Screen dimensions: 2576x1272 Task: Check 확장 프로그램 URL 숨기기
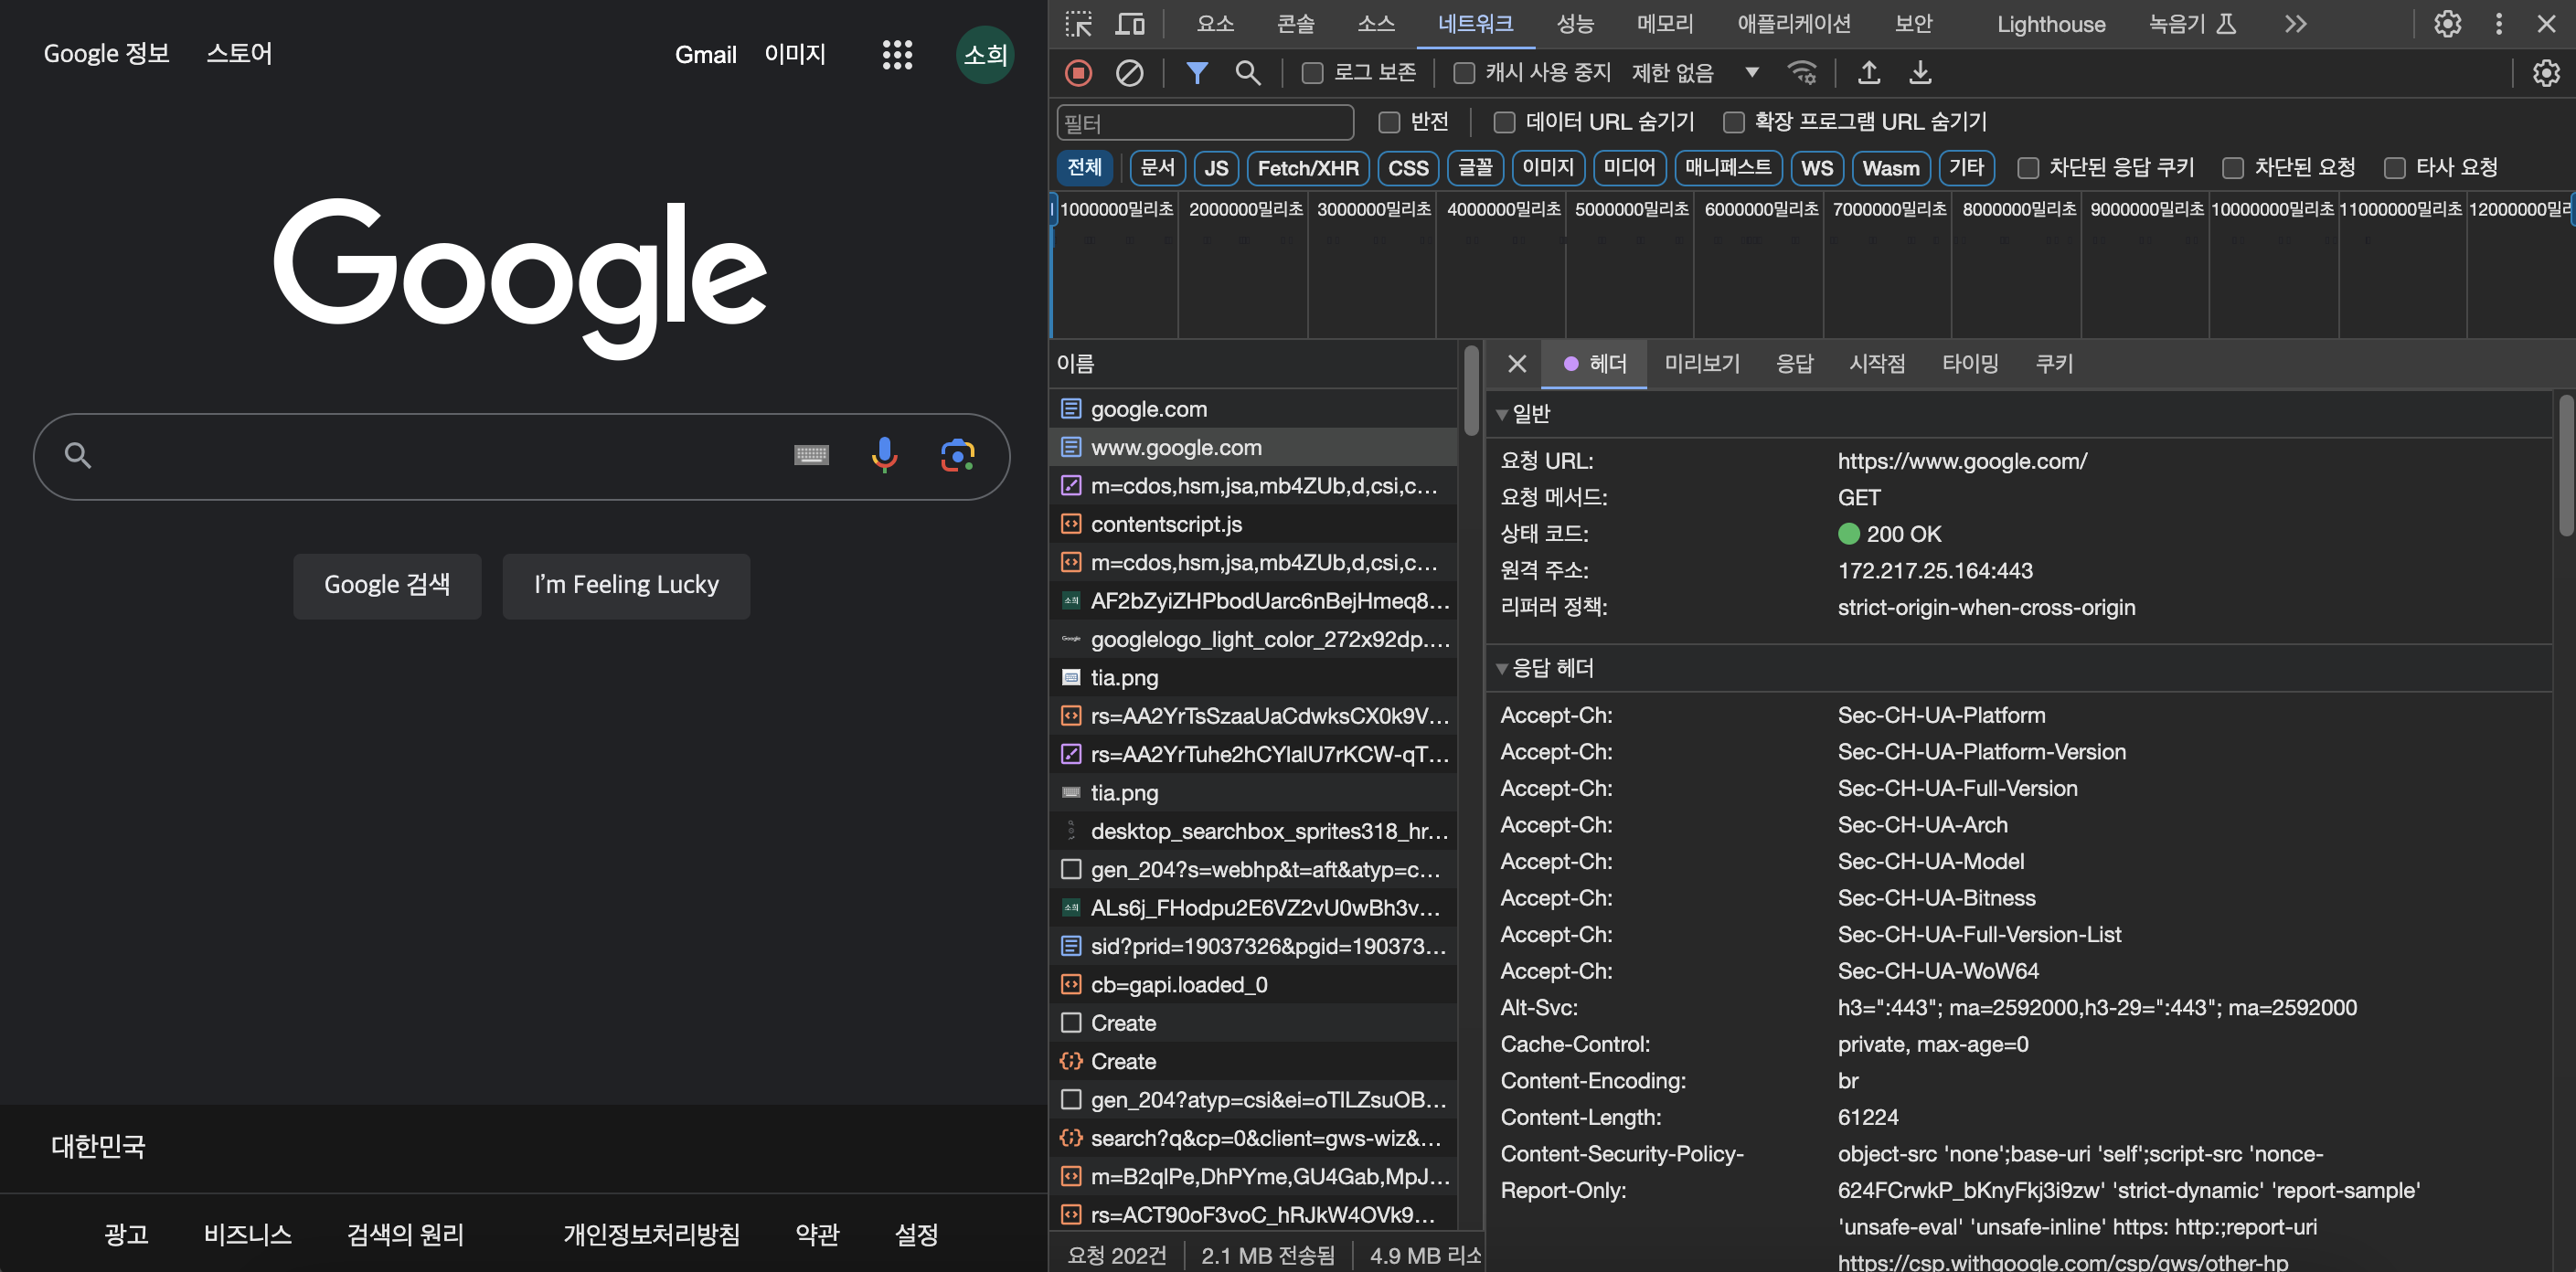(x=1733, y=122)
